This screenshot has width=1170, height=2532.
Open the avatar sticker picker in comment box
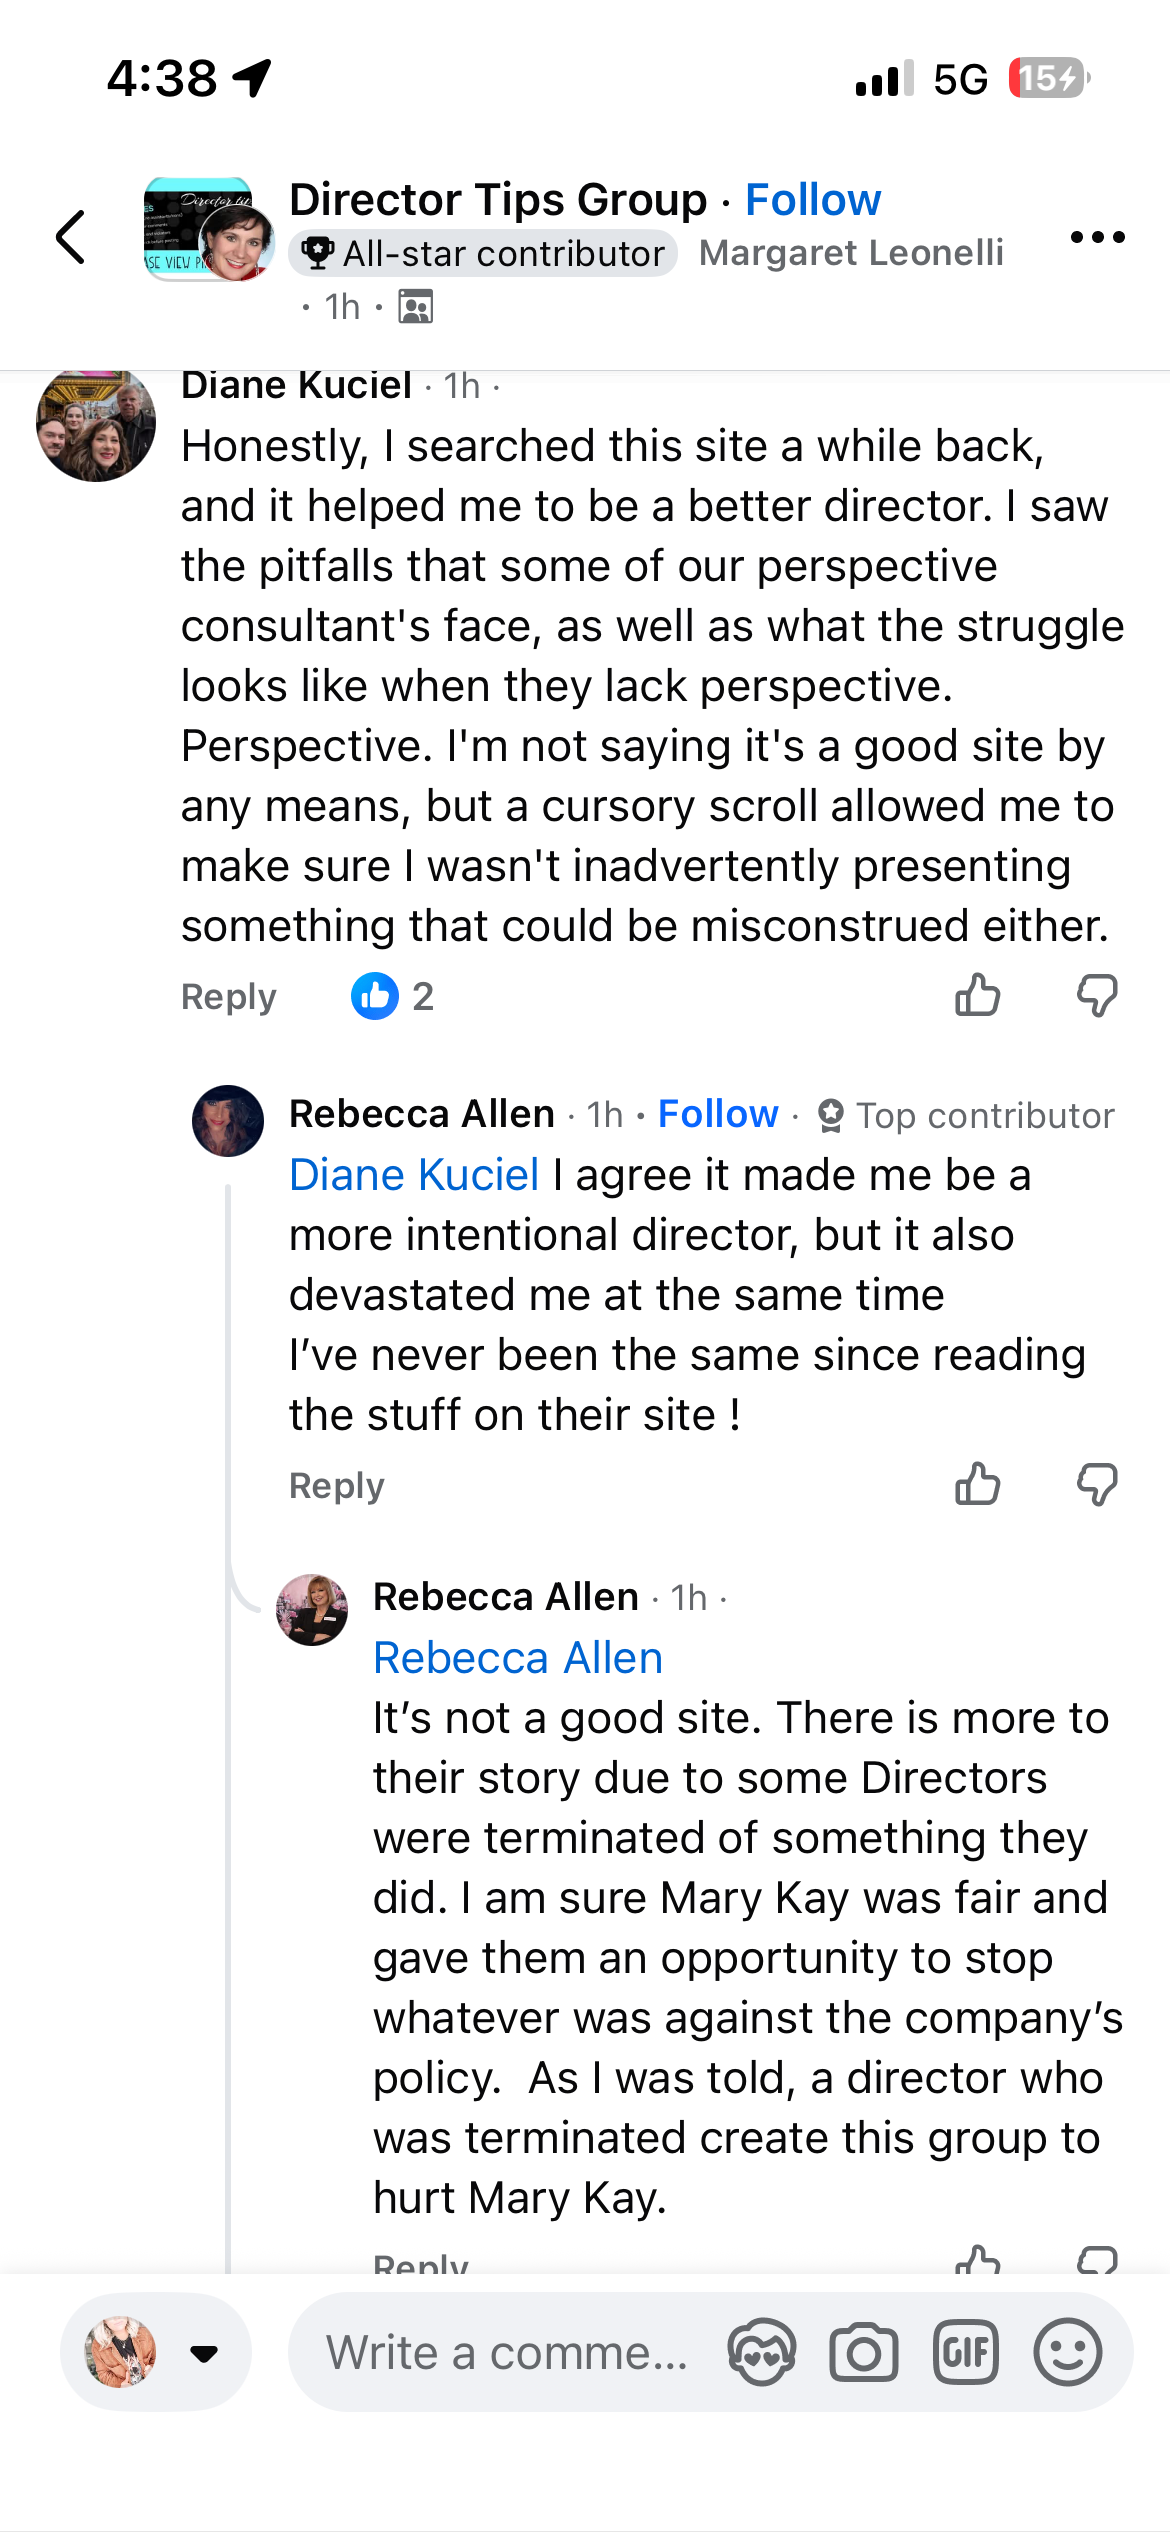coord(761,2353)
